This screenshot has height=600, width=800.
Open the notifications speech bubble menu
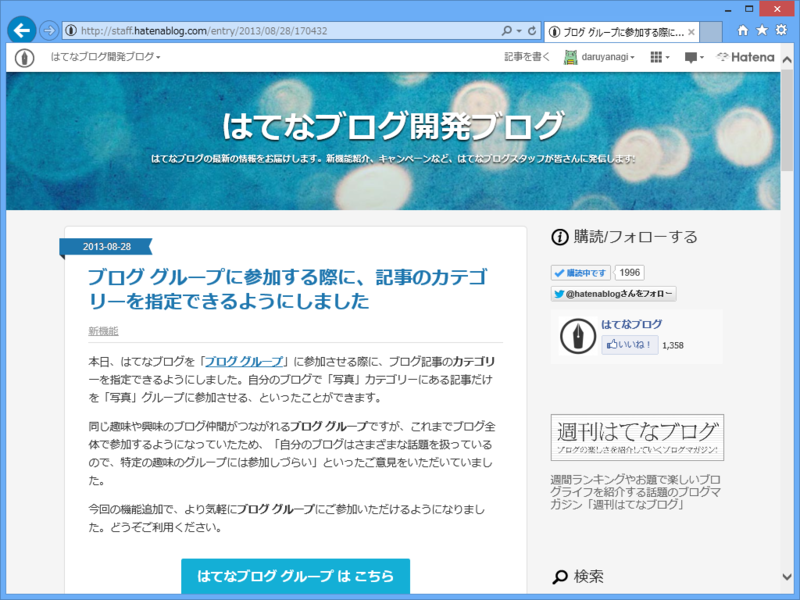click(x=694, y=57)
